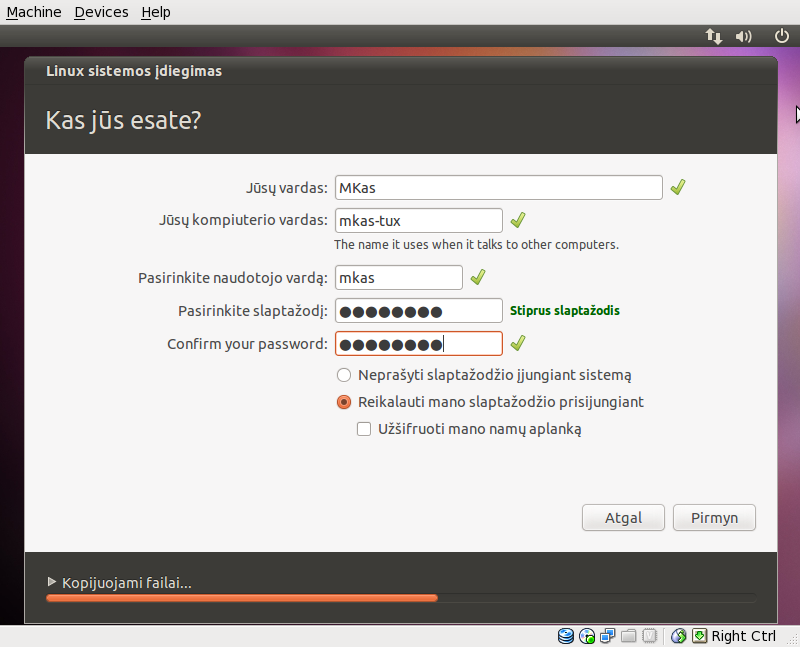Click the Jūsų kompiuterio vardas label
Screen dimensions: 800x647
point(243,220)
